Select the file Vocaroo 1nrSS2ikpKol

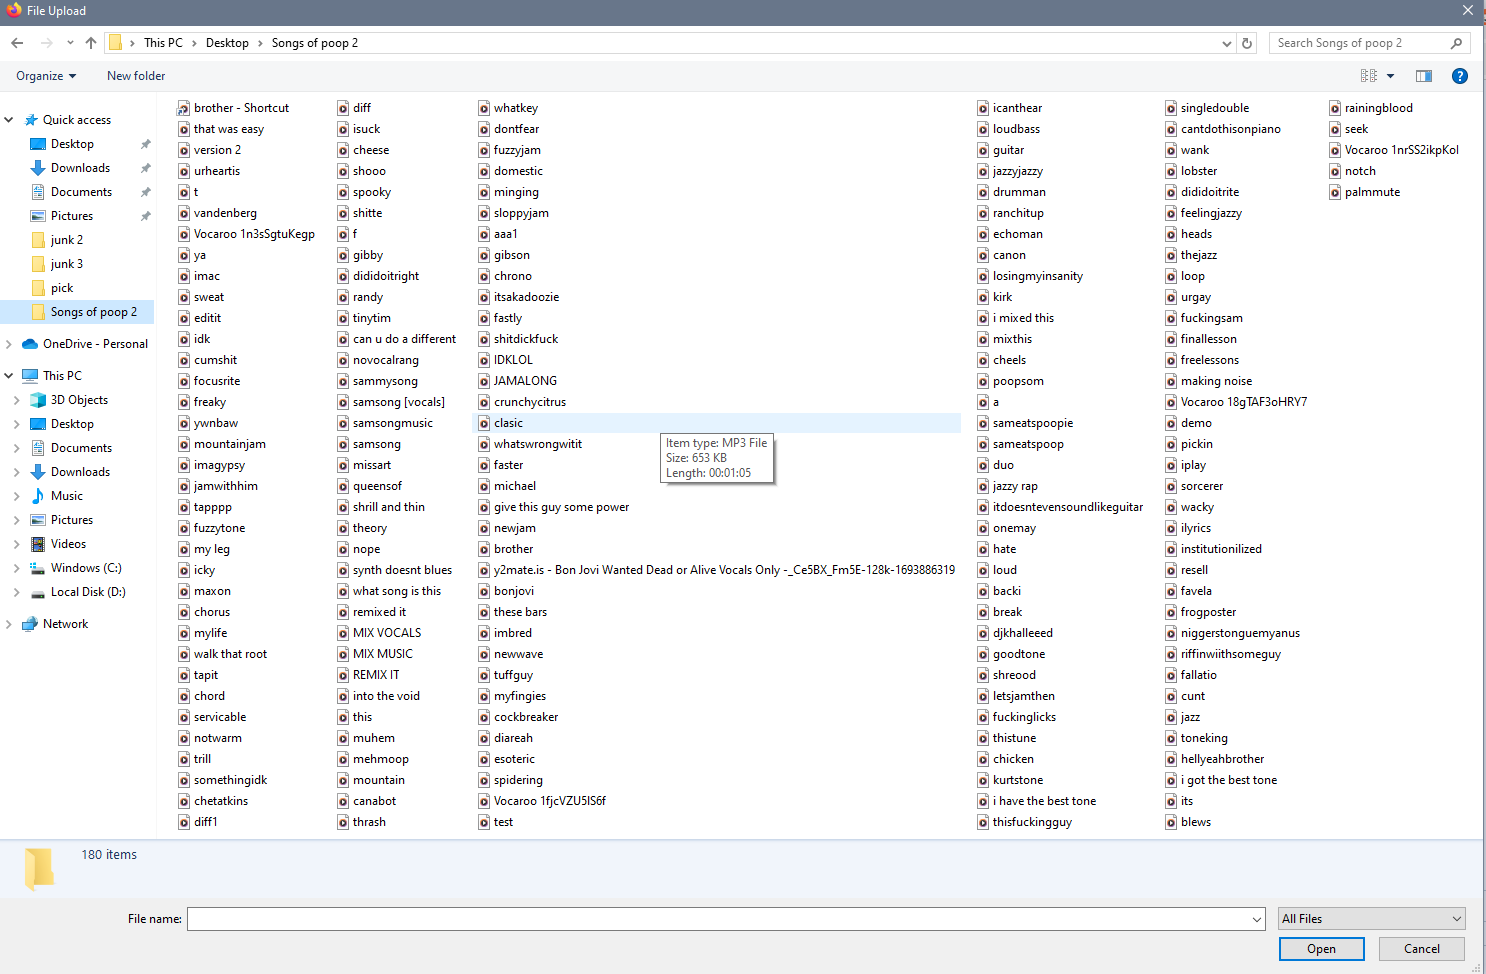pyautogui.click(x=1401, y=150)
